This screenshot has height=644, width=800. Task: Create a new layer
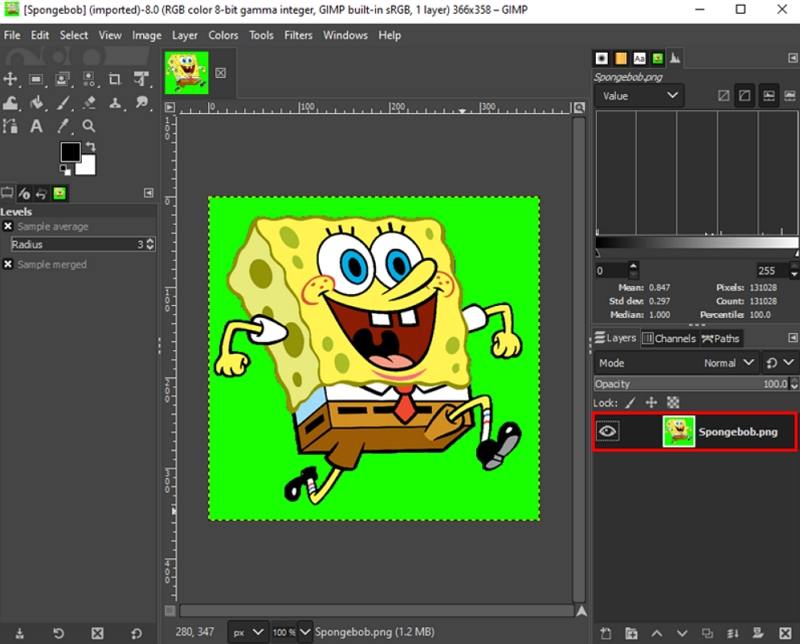(606, 633)
